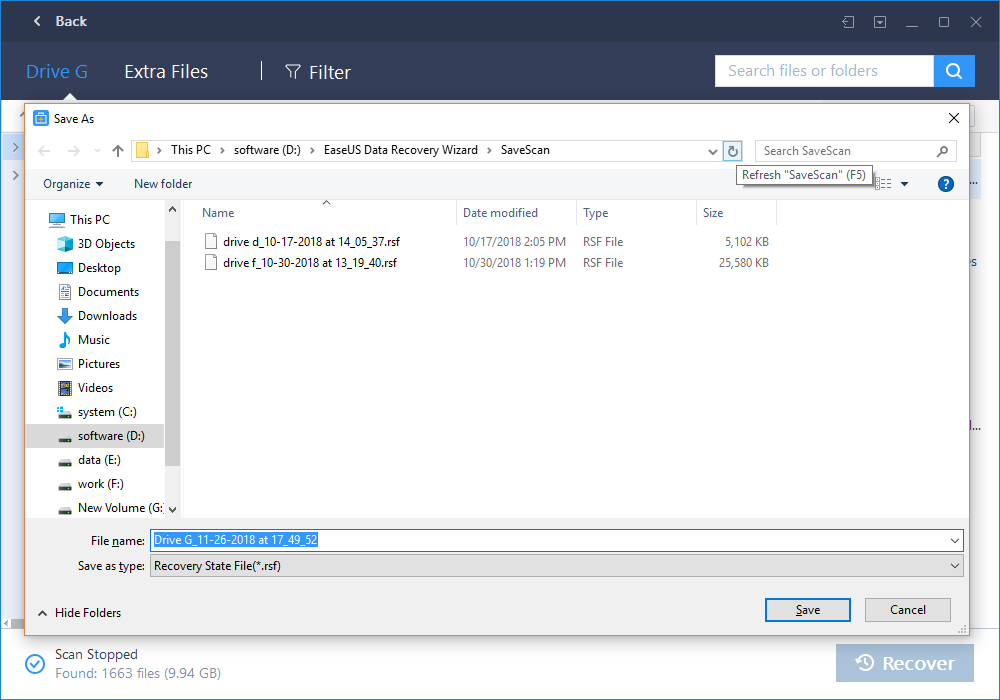This screenshot has width=1000, height=700.
Task: Click the folder icon in the address bar
Action: point(145,150)
